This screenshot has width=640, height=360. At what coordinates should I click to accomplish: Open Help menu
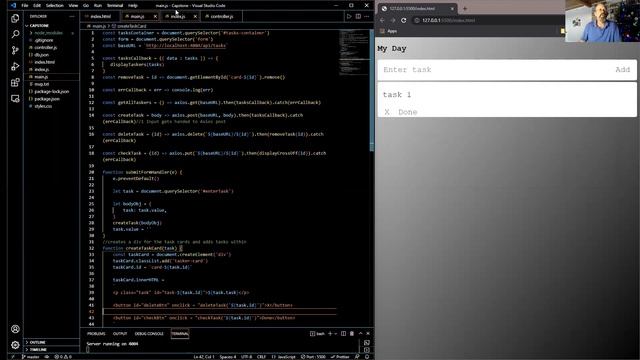[133, 5]
